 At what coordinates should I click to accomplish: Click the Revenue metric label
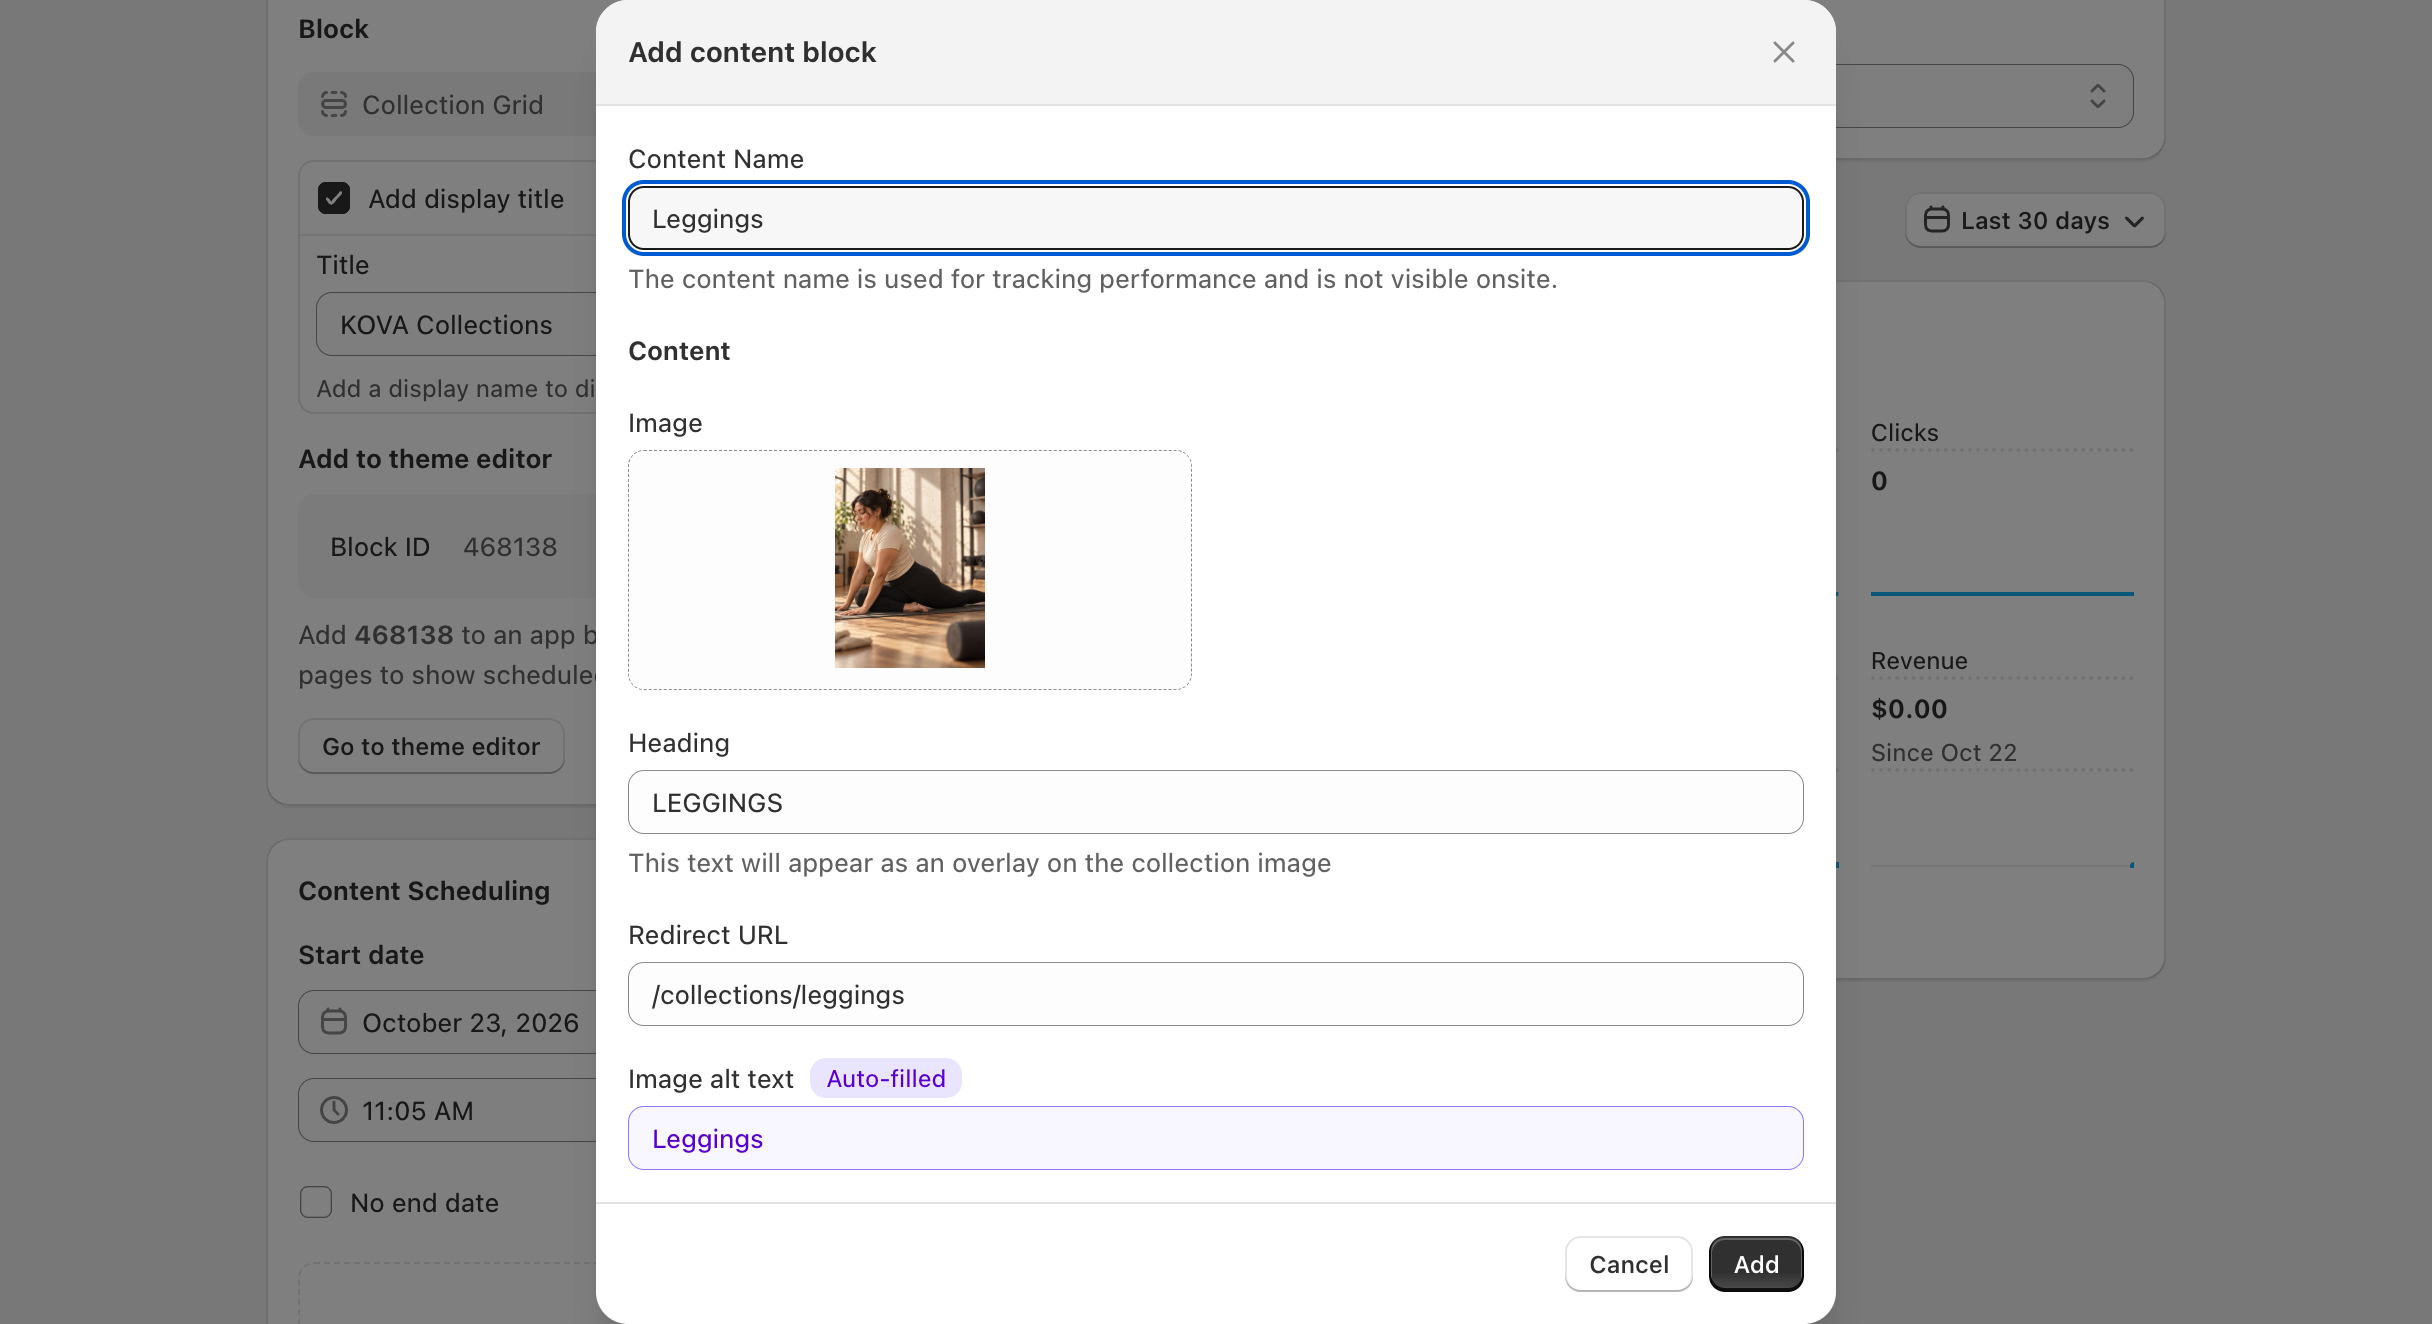pos(1919,661)
